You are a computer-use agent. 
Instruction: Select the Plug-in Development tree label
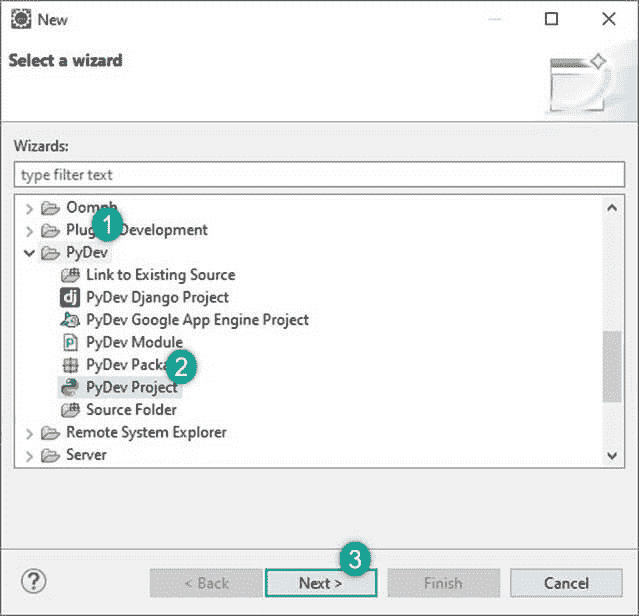click(x=137, y=230)
